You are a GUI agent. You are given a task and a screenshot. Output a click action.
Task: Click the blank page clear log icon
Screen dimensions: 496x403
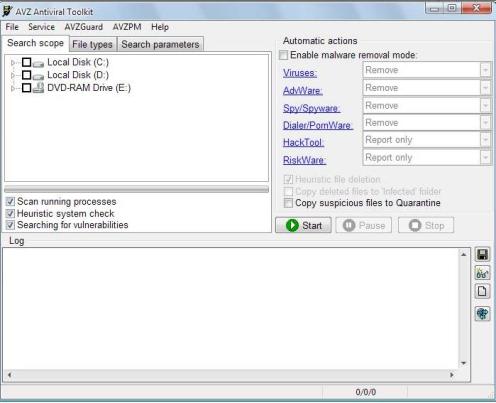(x=482, y=291)
